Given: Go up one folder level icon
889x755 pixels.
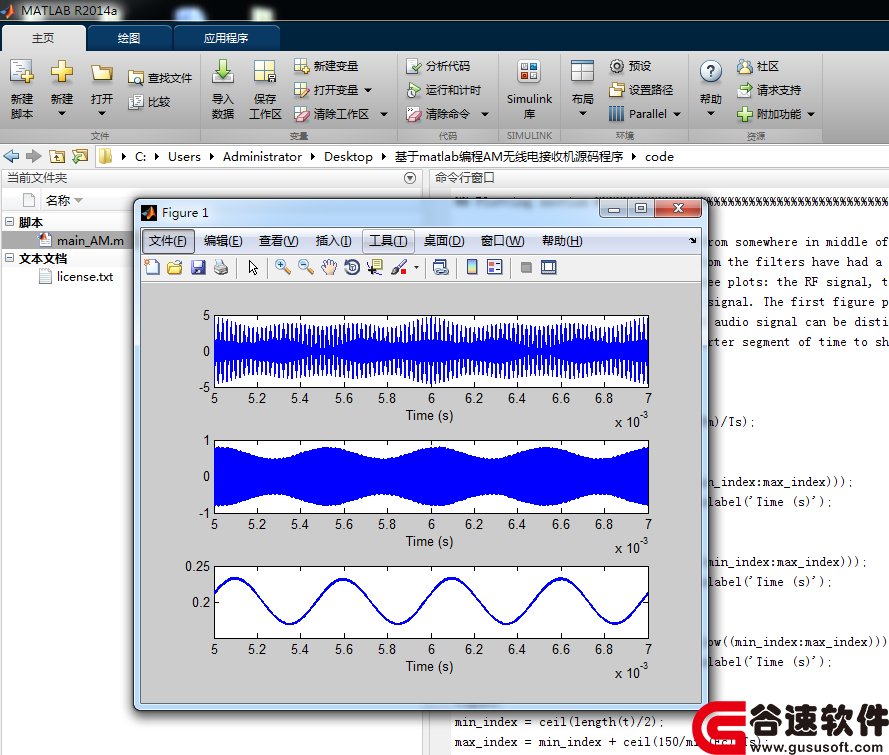Looking at the screenshot, I should (x=57, y=156).
